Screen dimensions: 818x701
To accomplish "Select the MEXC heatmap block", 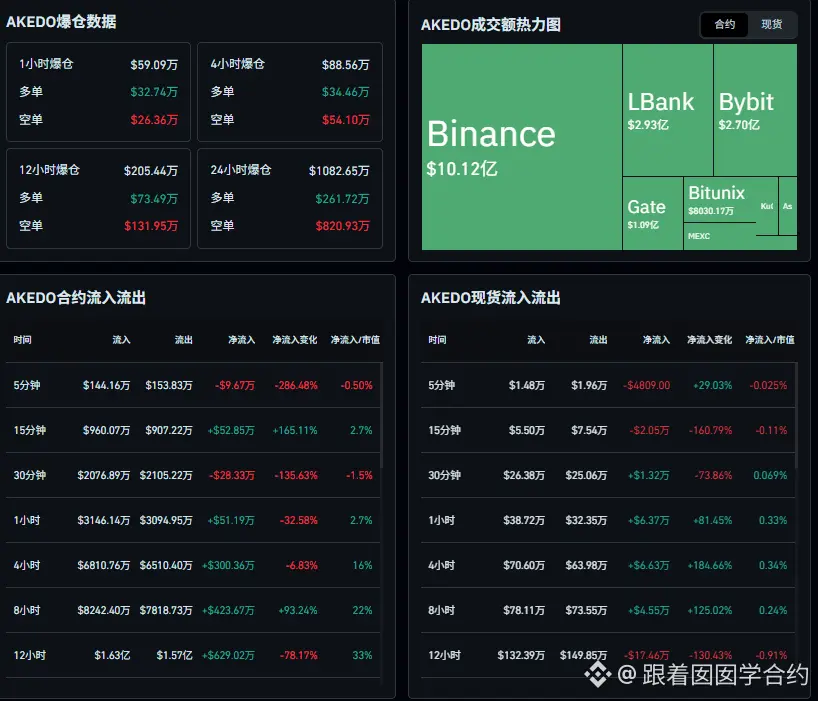I will coord(720,236).
